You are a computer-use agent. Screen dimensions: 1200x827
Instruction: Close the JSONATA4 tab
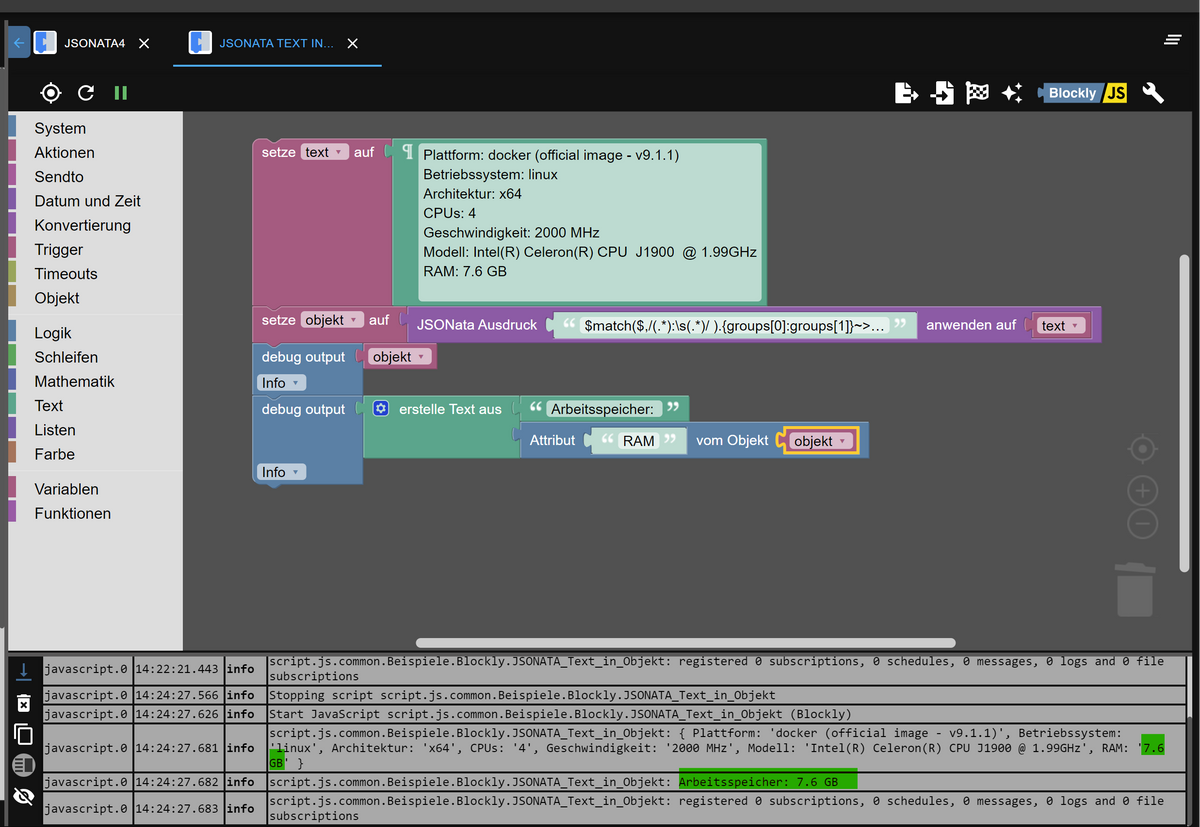pyautogui.click(x=144, y=43)
